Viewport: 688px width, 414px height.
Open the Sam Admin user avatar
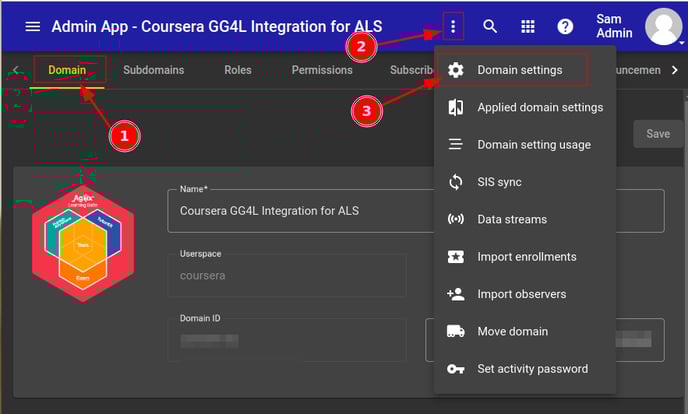[x=663, y=26]
